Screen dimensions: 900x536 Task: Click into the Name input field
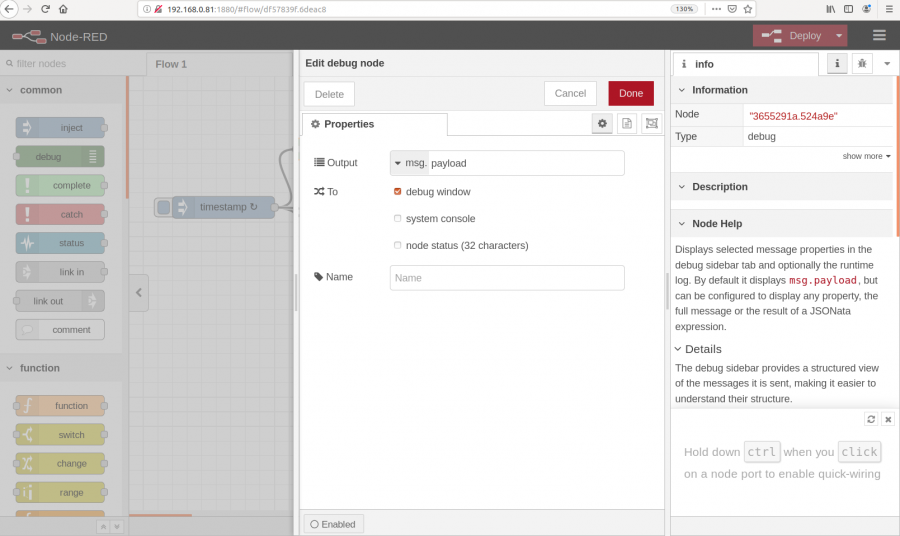[x=507, y=278]
